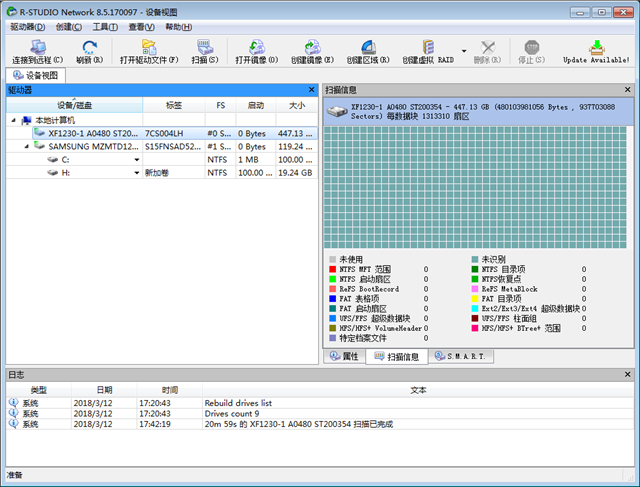
Task: Click the Update Available icon
Action: (596, 47)
